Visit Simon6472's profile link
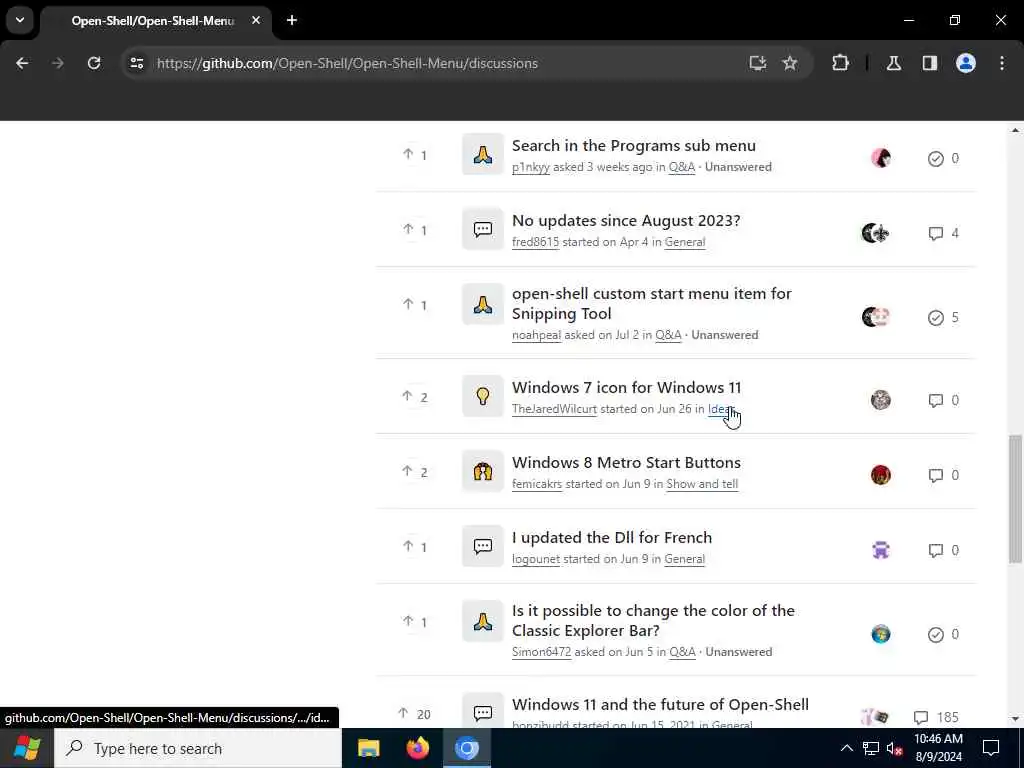This screenshot has width=1024, height=768. point(541,652)
